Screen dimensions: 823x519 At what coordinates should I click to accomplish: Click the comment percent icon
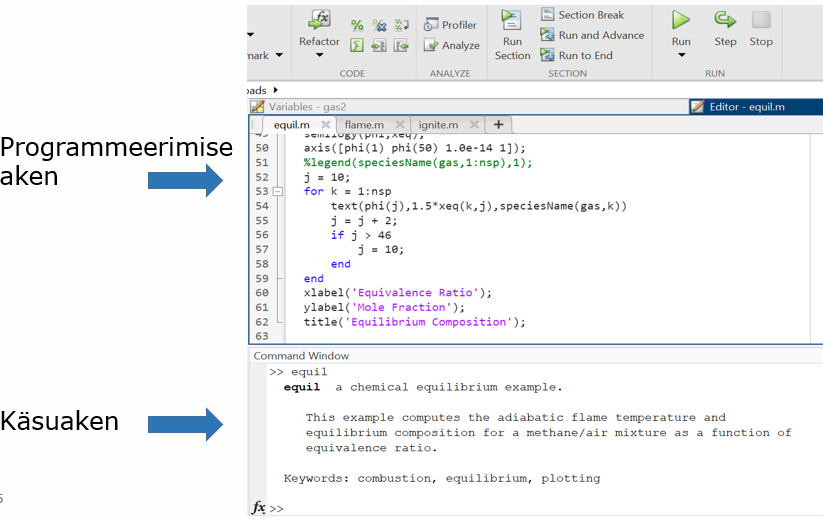coord(357,25)
